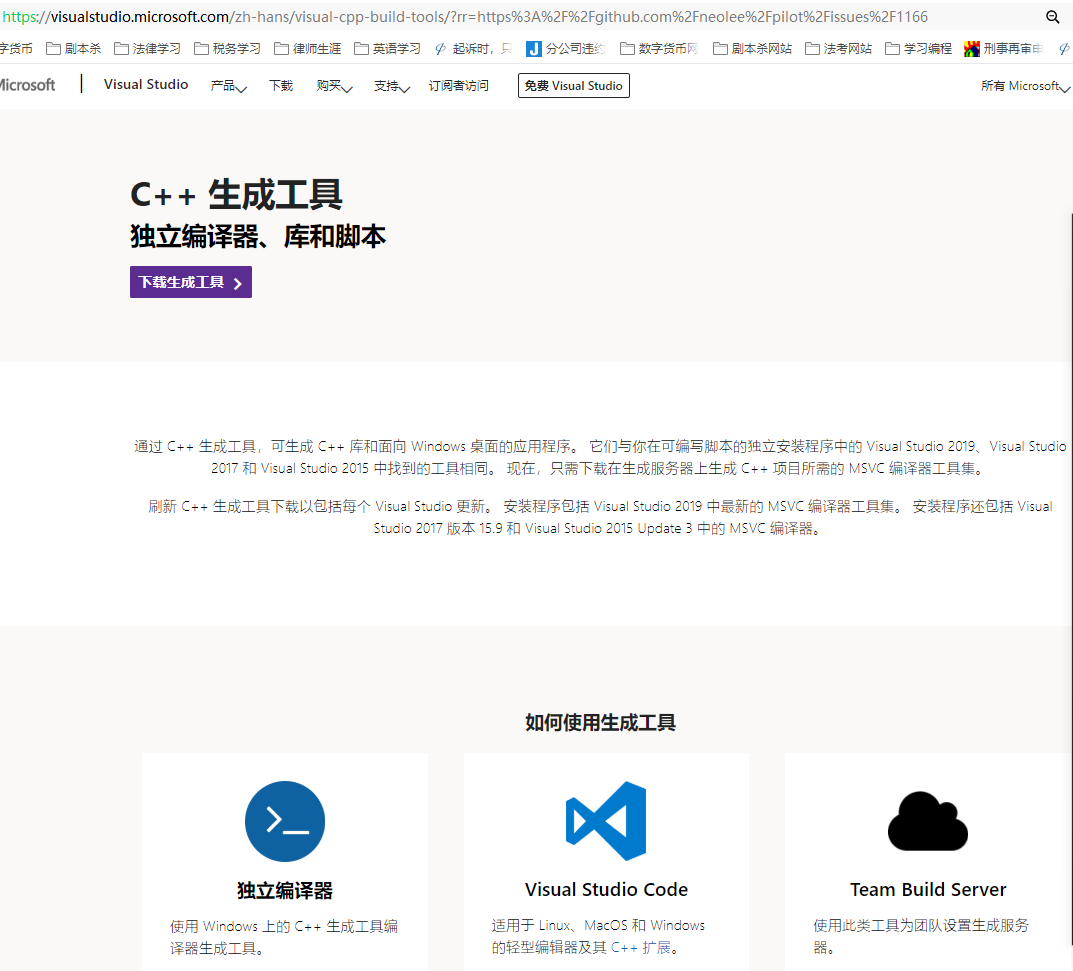
Task: Open the 英语学习 bookmark folder
Action: [x=387, y=49]
